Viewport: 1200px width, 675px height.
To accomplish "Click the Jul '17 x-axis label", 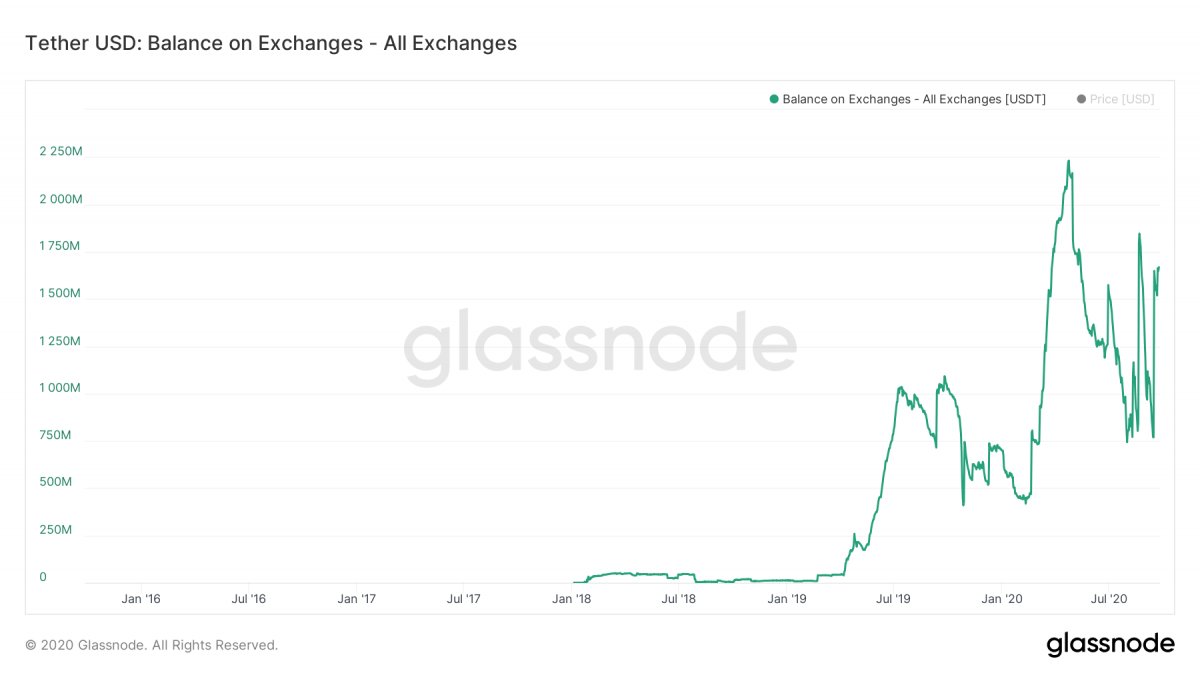I will (x=463, y=599).
